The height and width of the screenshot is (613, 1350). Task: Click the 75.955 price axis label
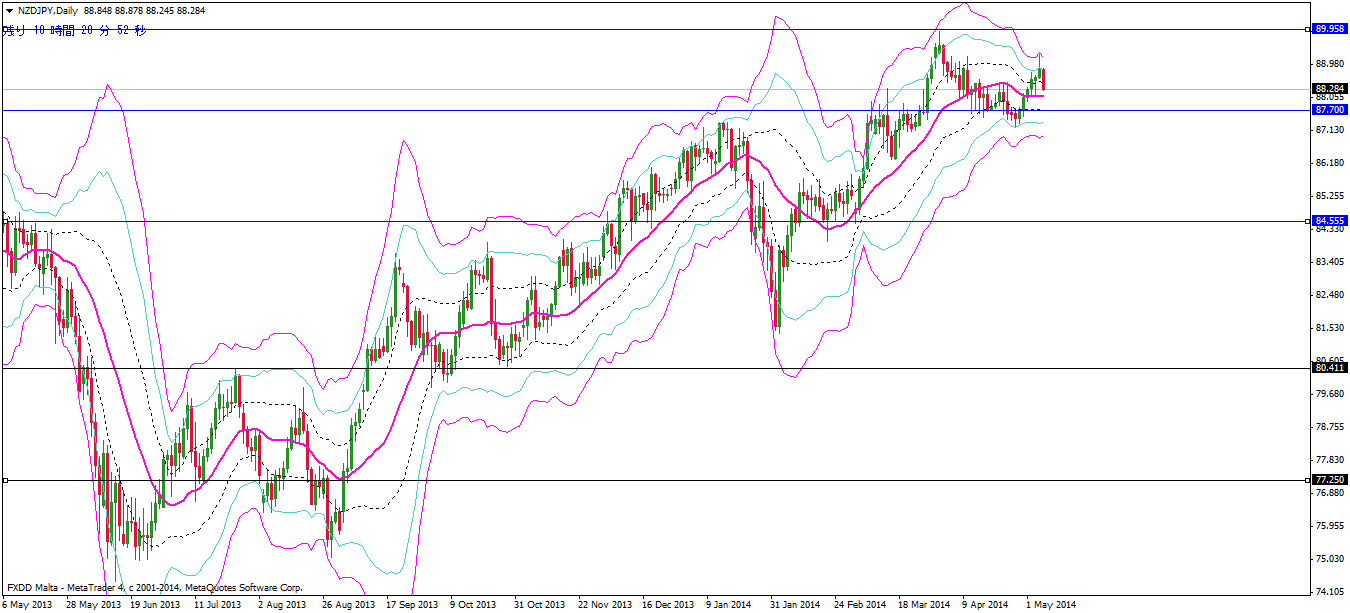click(x=1330, y=526)
